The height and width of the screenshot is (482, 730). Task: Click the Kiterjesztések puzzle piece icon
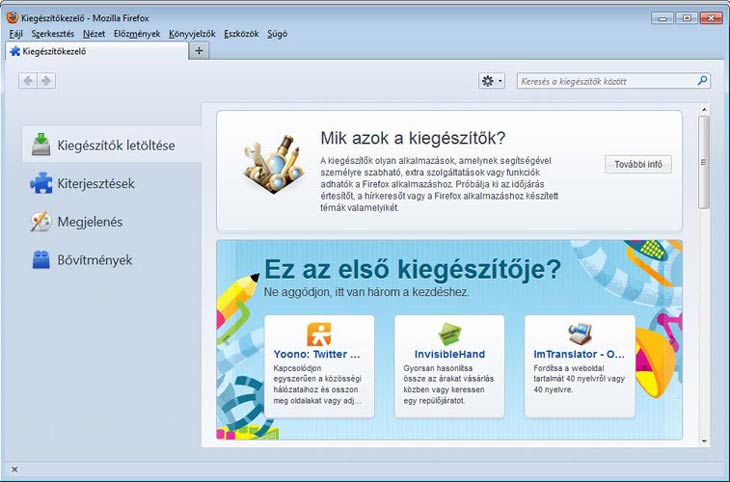point(41,183)
